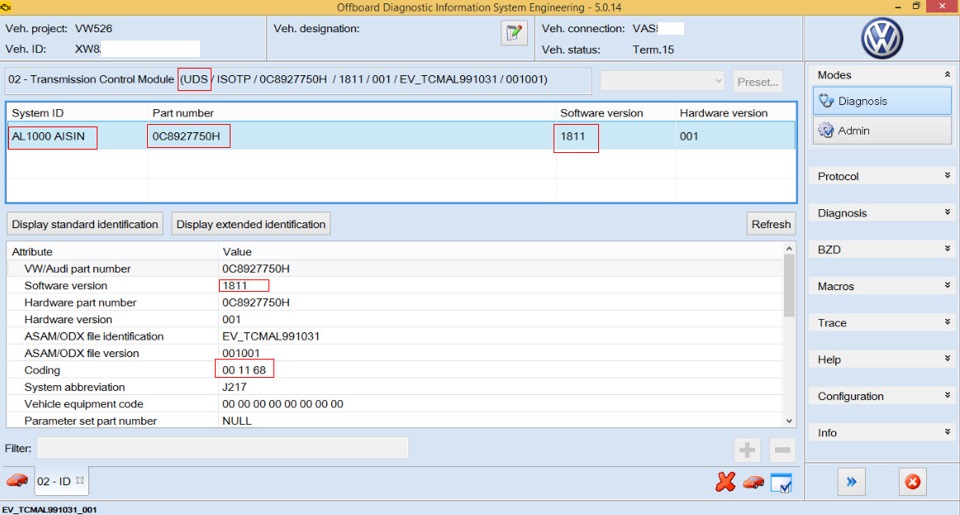Click the System ID column header
Viewport: 960px width, 515px height.
(37, 113)
